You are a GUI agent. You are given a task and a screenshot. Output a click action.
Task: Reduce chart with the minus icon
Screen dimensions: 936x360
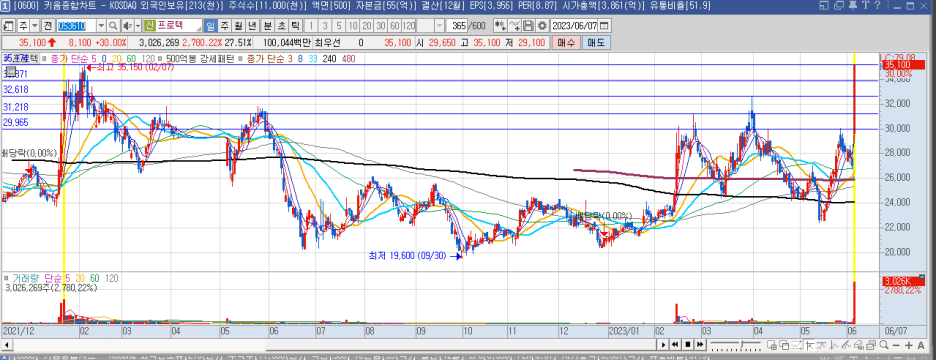coord(896,345)
